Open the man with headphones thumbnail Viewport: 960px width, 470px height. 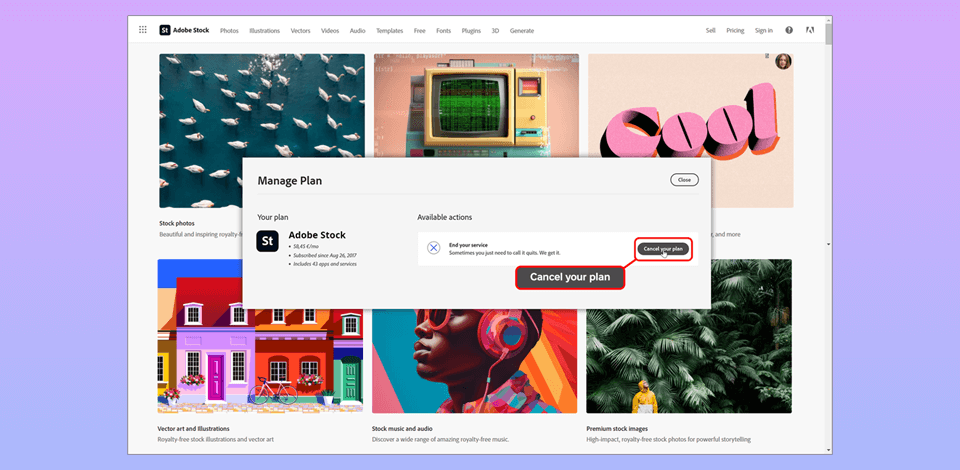474,361
